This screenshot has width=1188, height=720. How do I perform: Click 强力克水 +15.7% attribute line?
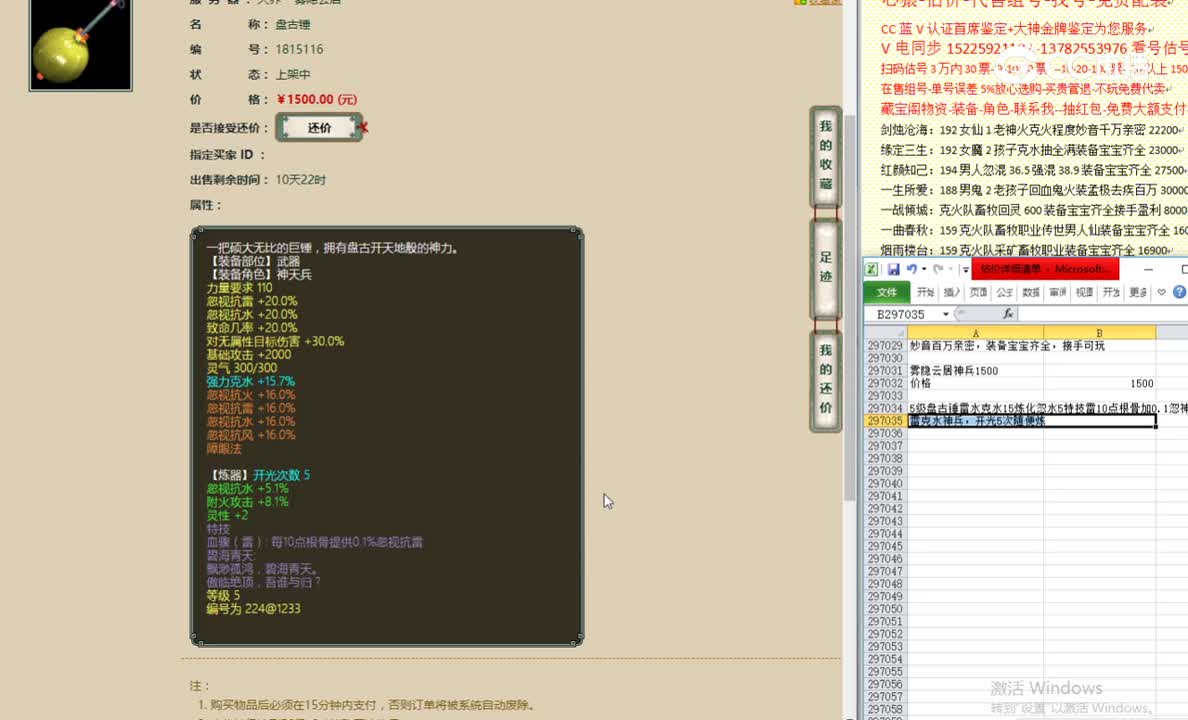[251, 381]
